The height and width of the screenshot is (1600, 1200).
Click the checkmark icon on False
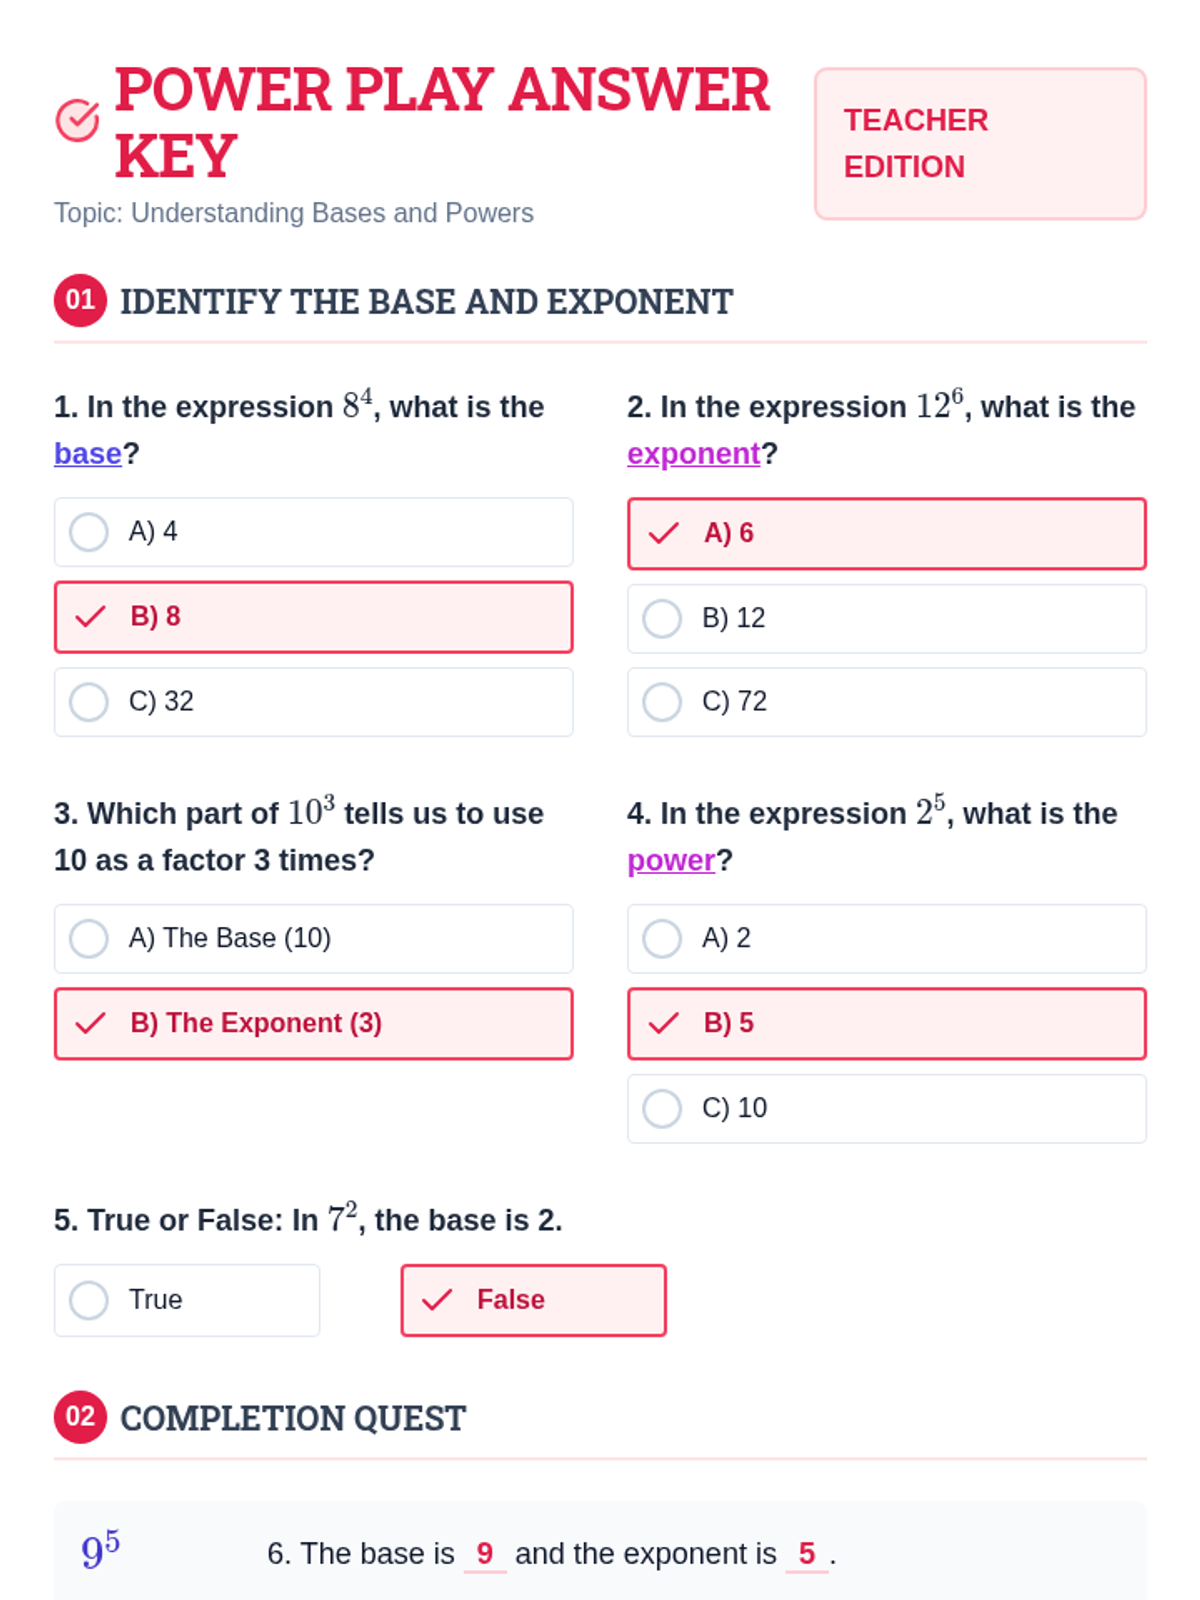pyautogui.click(x=437, y=1300)
